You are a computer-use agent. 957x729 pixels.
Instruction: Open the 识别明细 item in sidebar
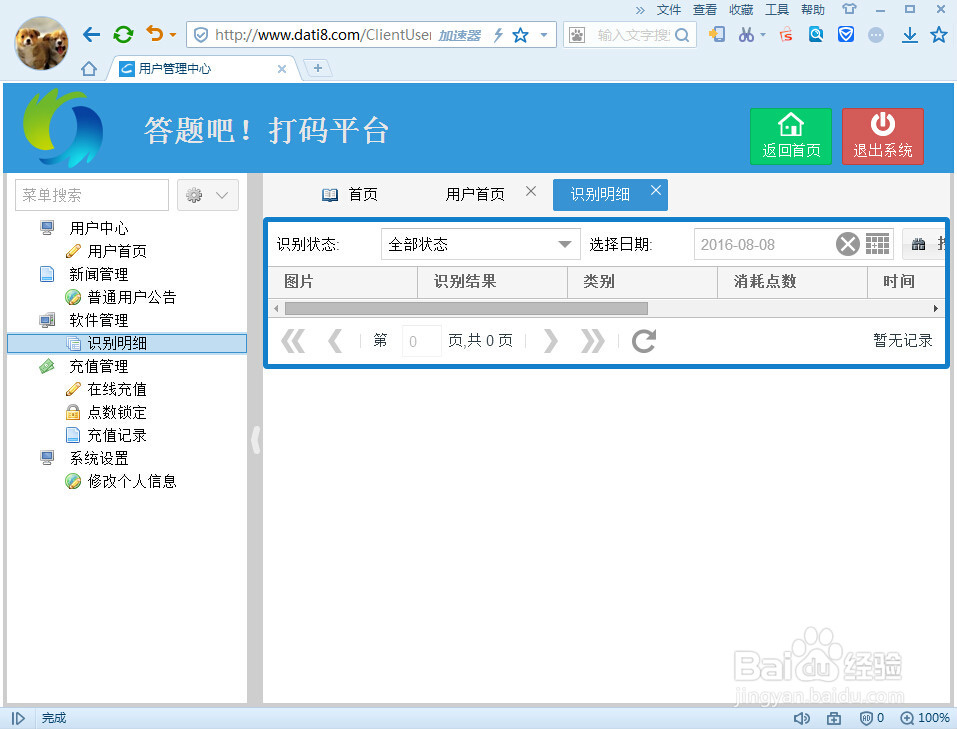117,343
